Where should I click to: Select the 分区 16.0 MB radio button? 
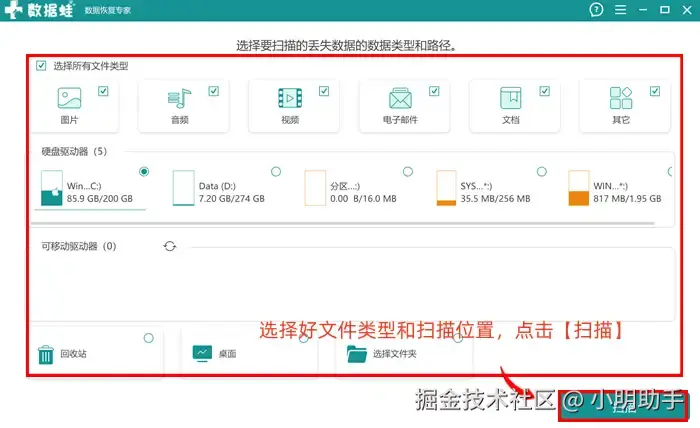pyautogui.click(x=408, y=171)
